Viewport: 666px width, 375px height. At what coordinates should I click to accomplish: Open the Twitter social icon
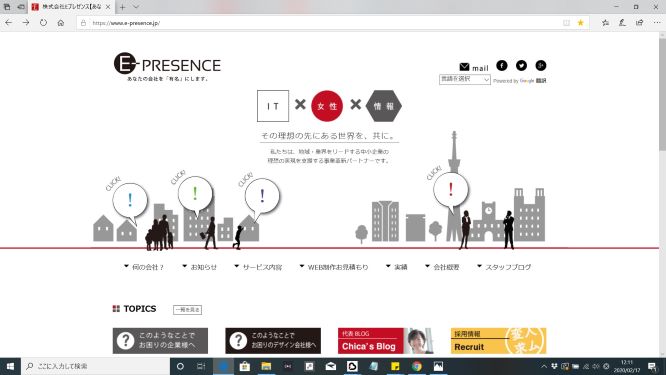(x=521, y=65)
